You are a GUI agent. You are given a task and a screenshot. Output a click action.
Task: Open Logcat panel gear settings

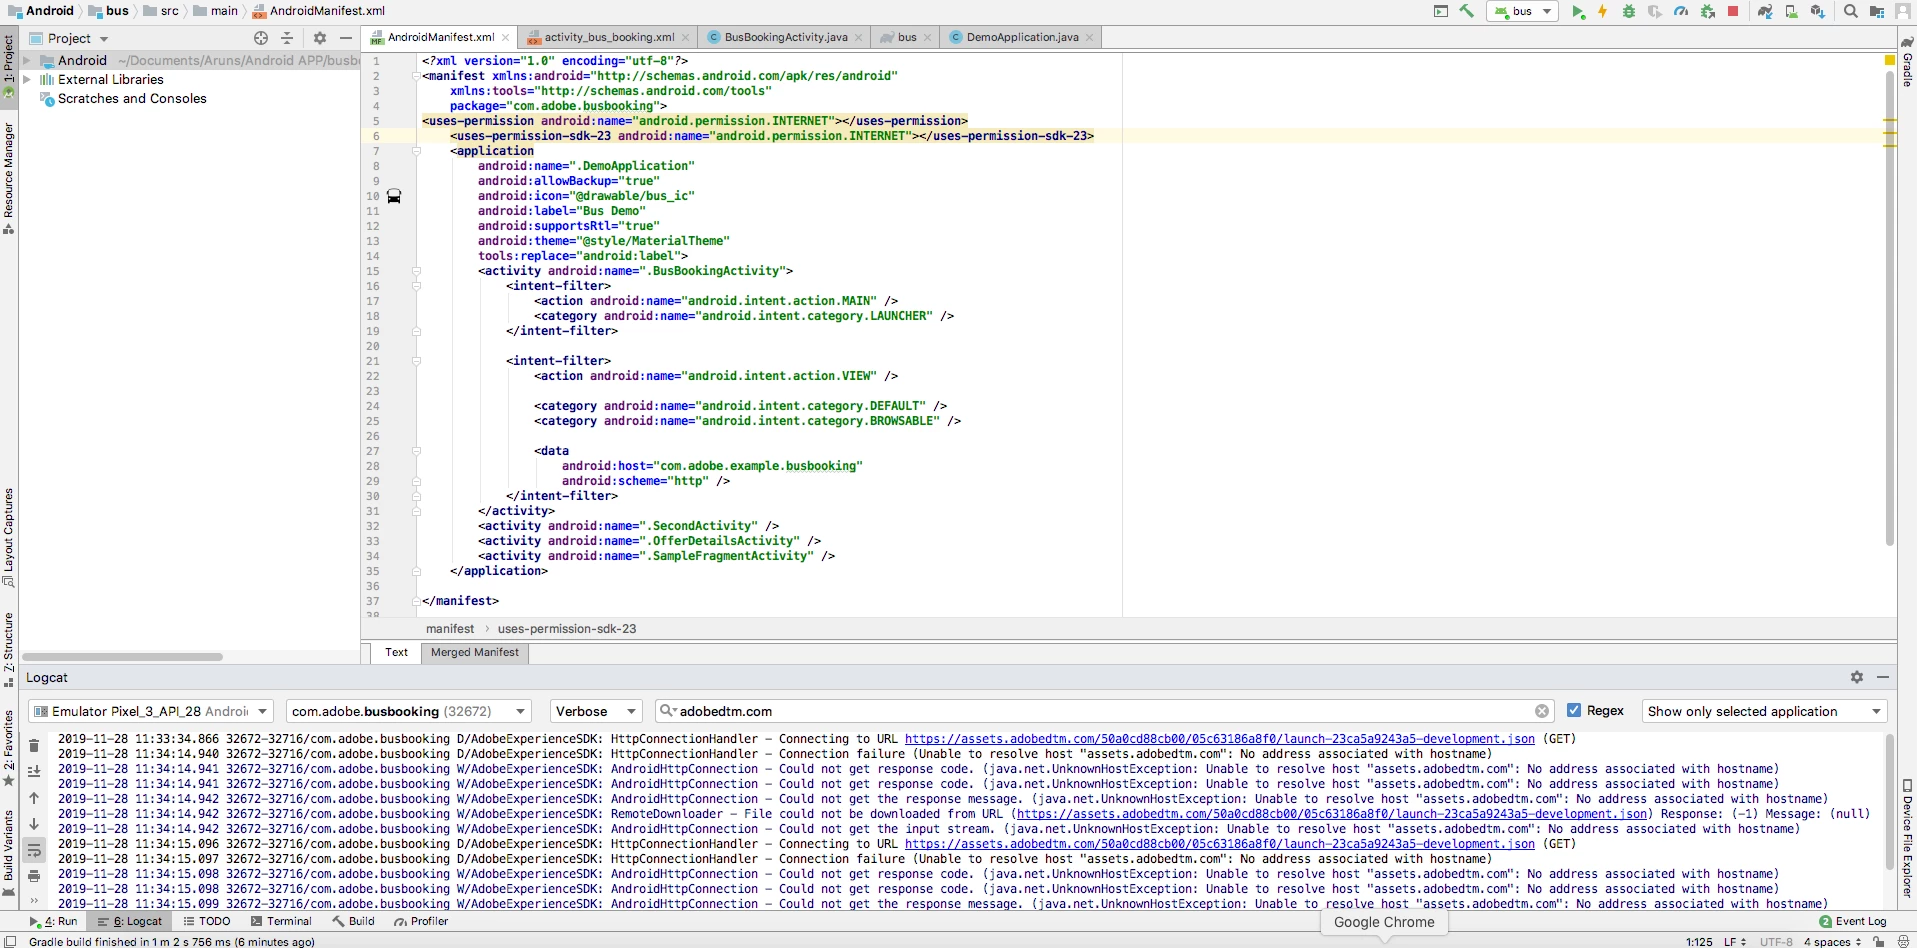click(x=1857, y=677)
